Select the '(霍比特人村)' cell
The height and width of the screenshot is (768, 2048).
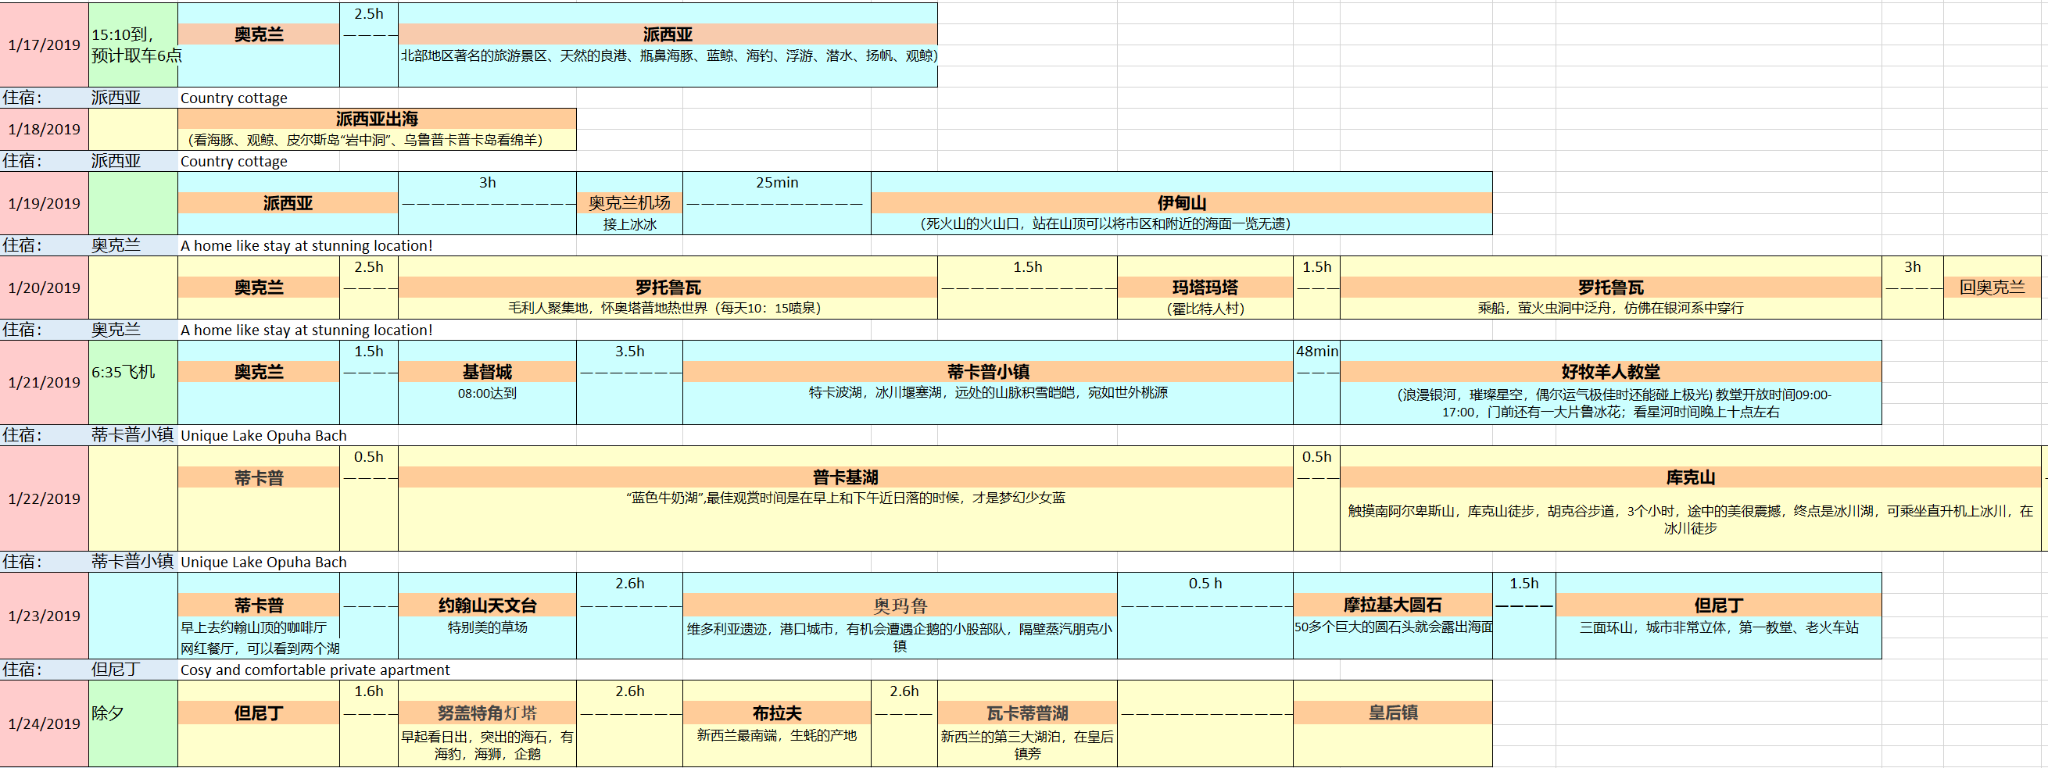click(1205, 308)
